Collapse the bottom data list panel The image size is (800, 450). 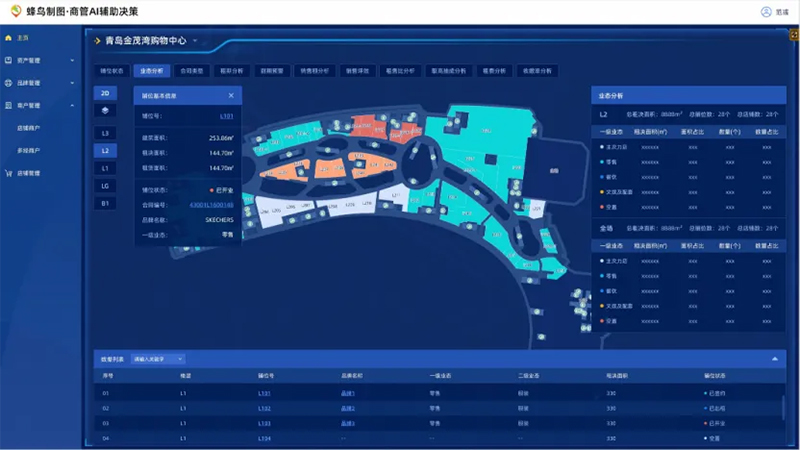pyautogui.click(x=773, y=358)
